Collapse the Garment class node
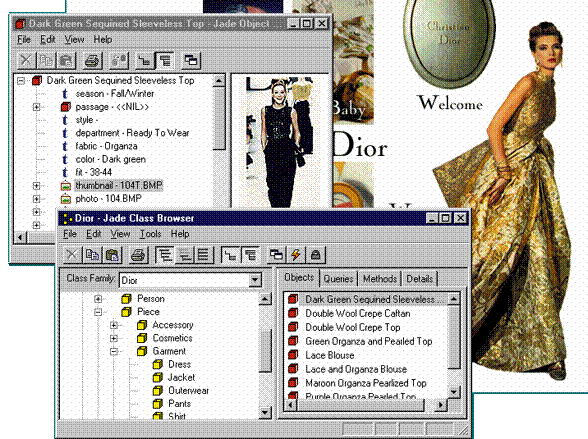This screenshot has height=439, width=588. (x=114, y=351)
